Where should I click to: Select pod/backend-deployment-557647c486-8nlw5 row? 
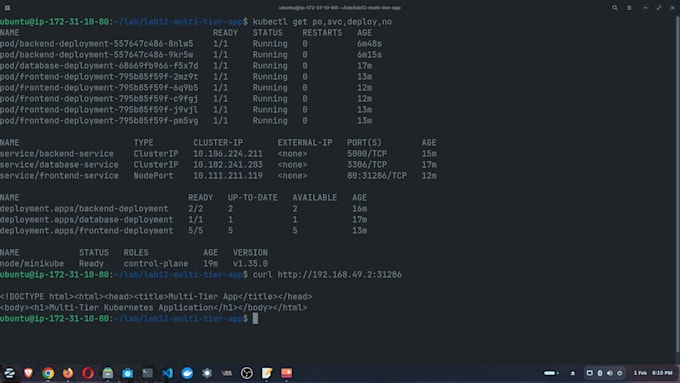pyautogui.click(x=191, y=44)
